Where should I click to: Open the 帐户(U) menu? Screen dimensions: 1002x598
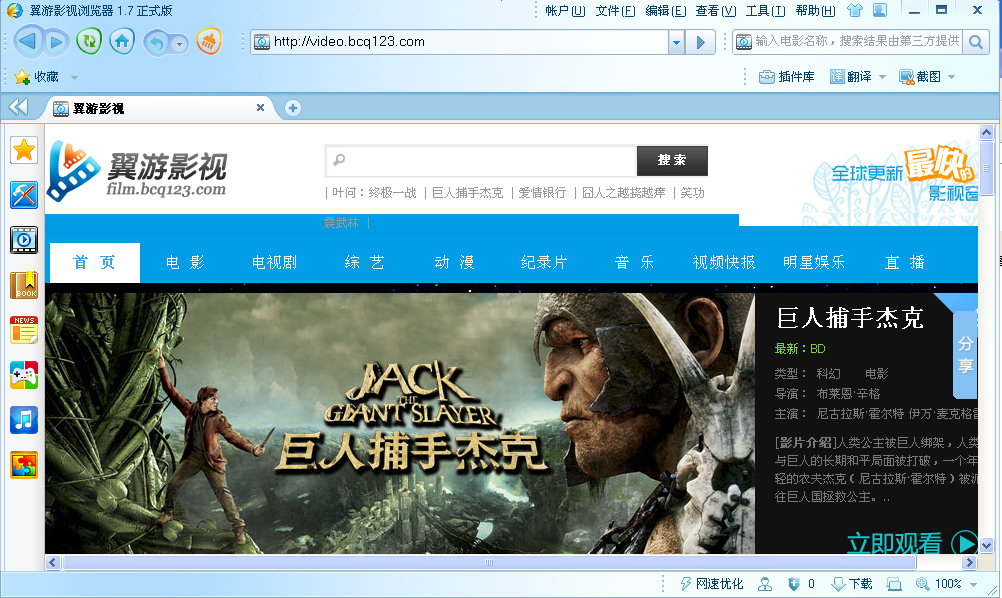(x=565, y=10)
